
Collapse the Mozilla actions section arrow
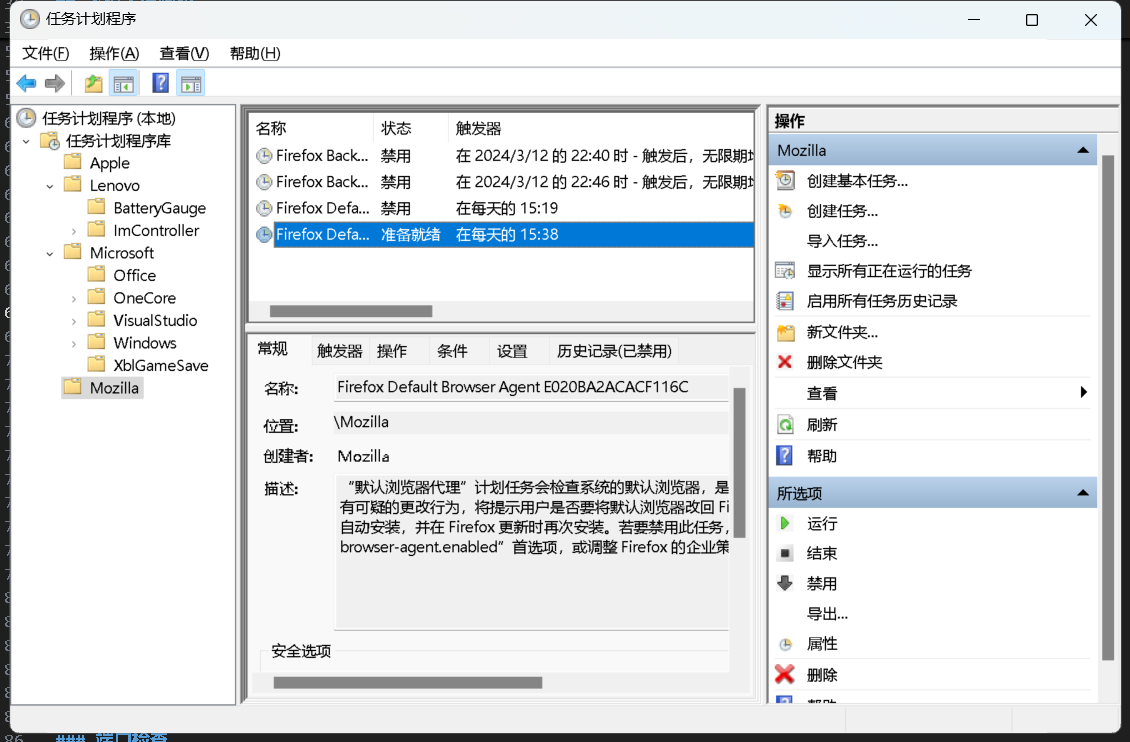pyautogui.click(x=1082, y=150)
